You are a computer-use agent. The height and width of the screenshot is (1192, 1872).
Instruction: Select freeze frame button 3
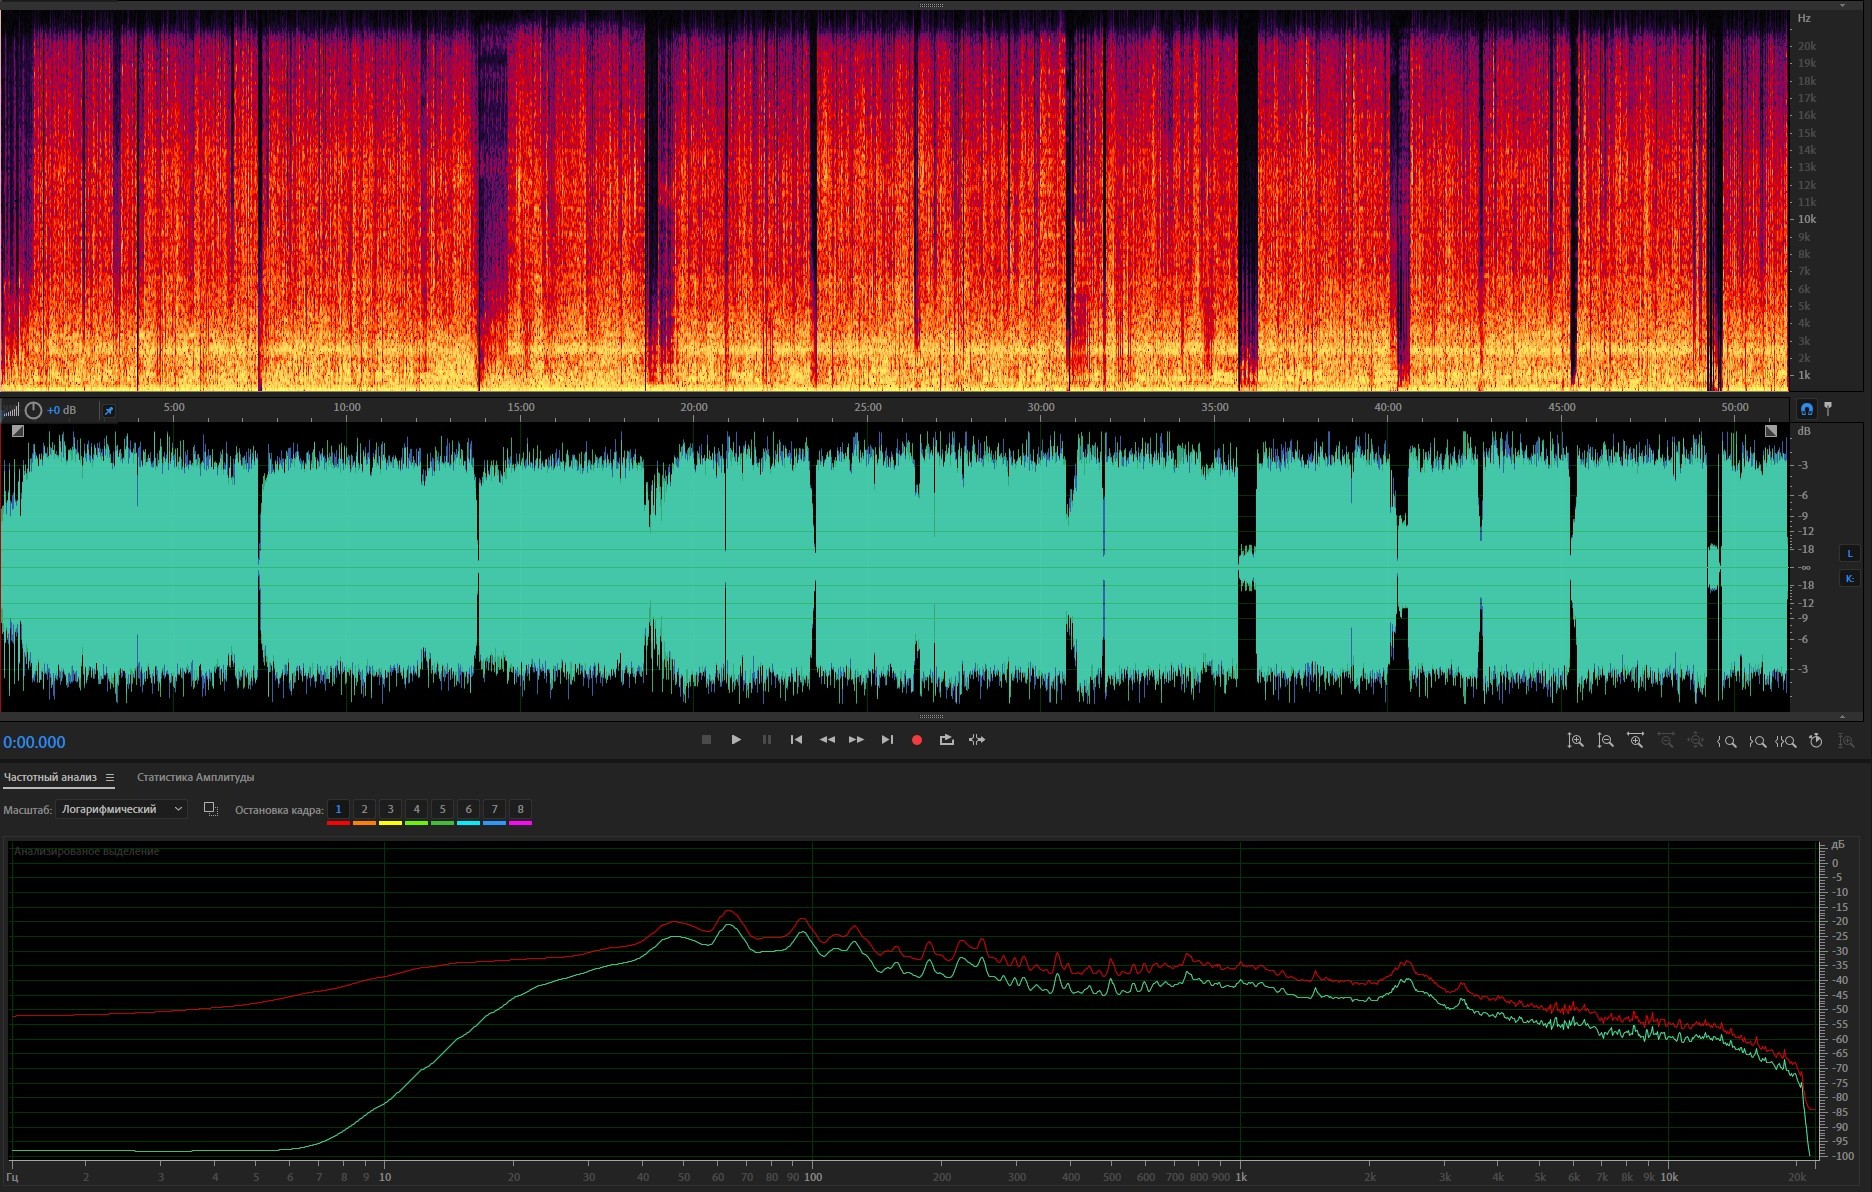pos(390,809)
